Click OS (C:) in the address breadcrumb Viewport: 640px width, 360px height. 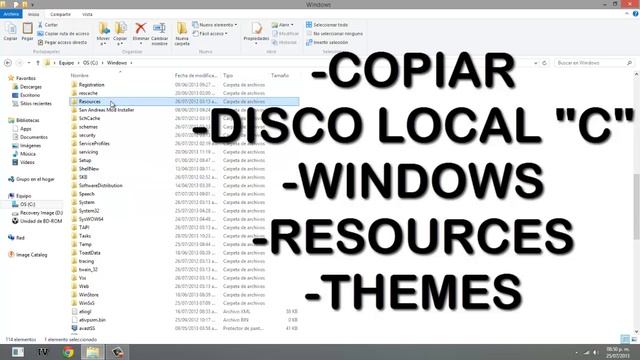[x=90, y=63]
